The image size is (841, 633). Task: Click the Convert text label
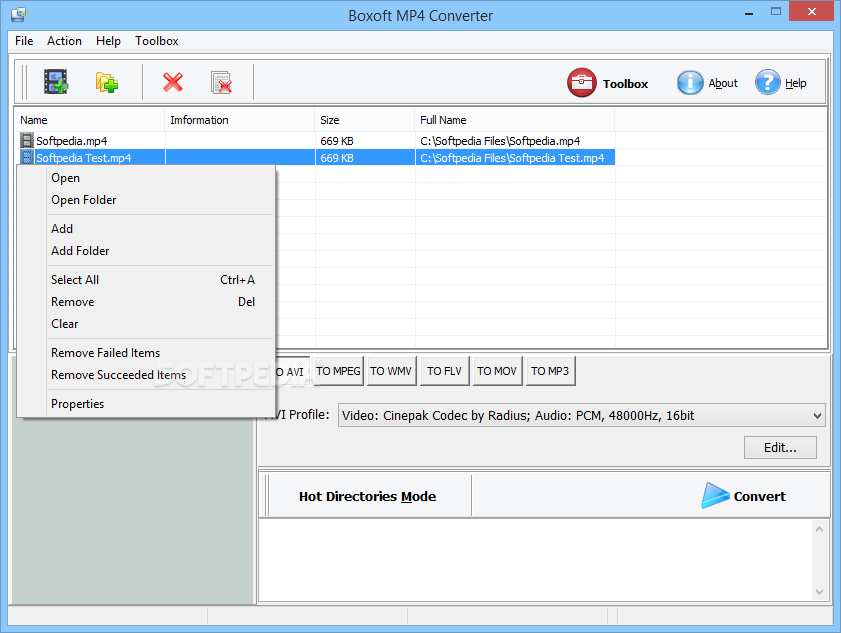(x=759, y=497)
